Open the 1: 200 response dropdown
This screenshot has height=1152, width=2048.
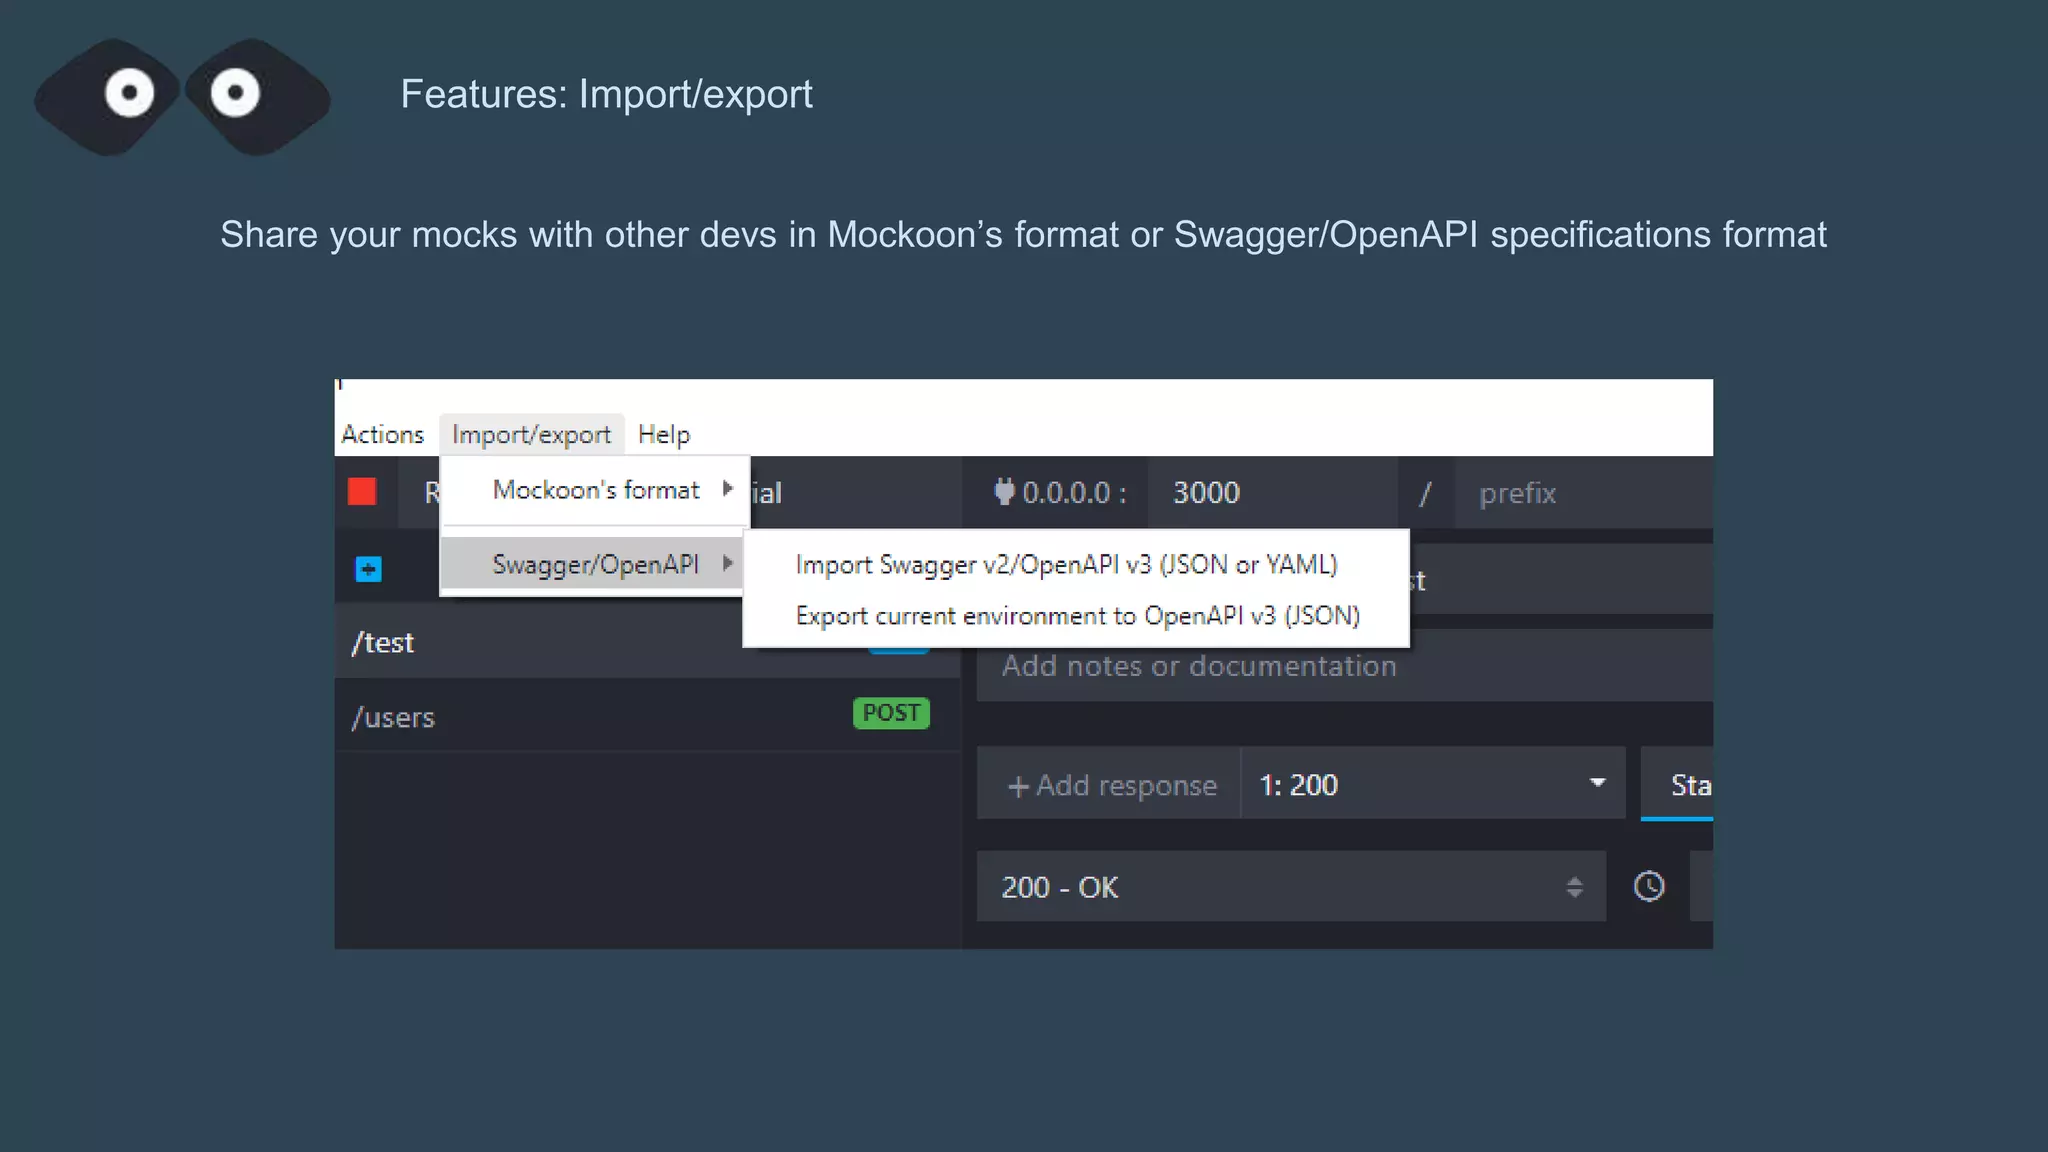click(x=1432, y=785)
